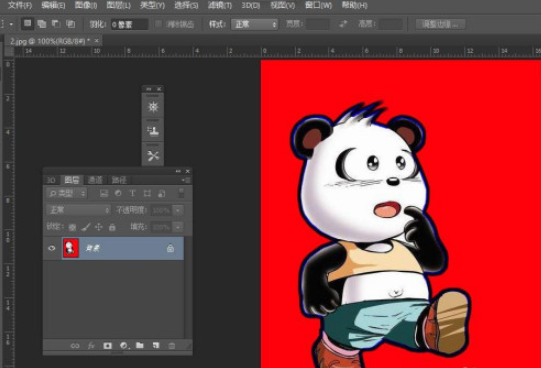This screenshot has height=368, width=541.
Task: Toggle the smart object filter icon
Action: click(161, 193)
